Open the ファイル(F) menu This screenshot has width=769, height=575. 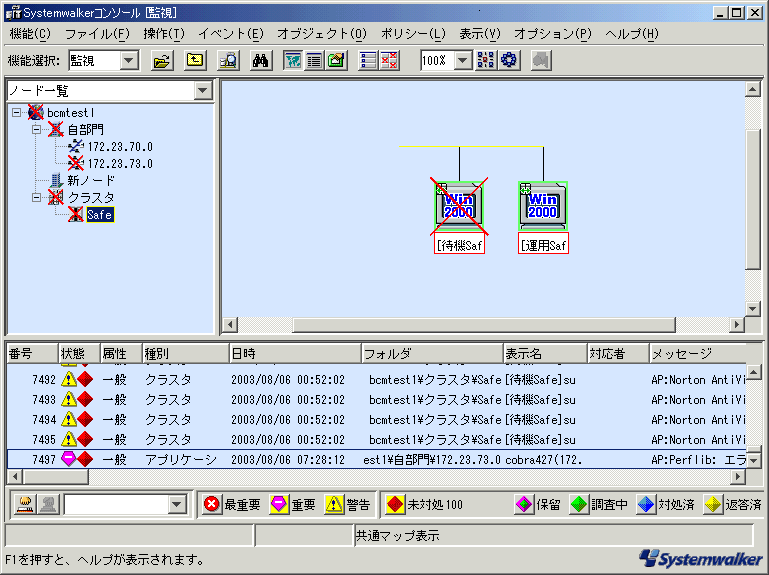(97, 34)
